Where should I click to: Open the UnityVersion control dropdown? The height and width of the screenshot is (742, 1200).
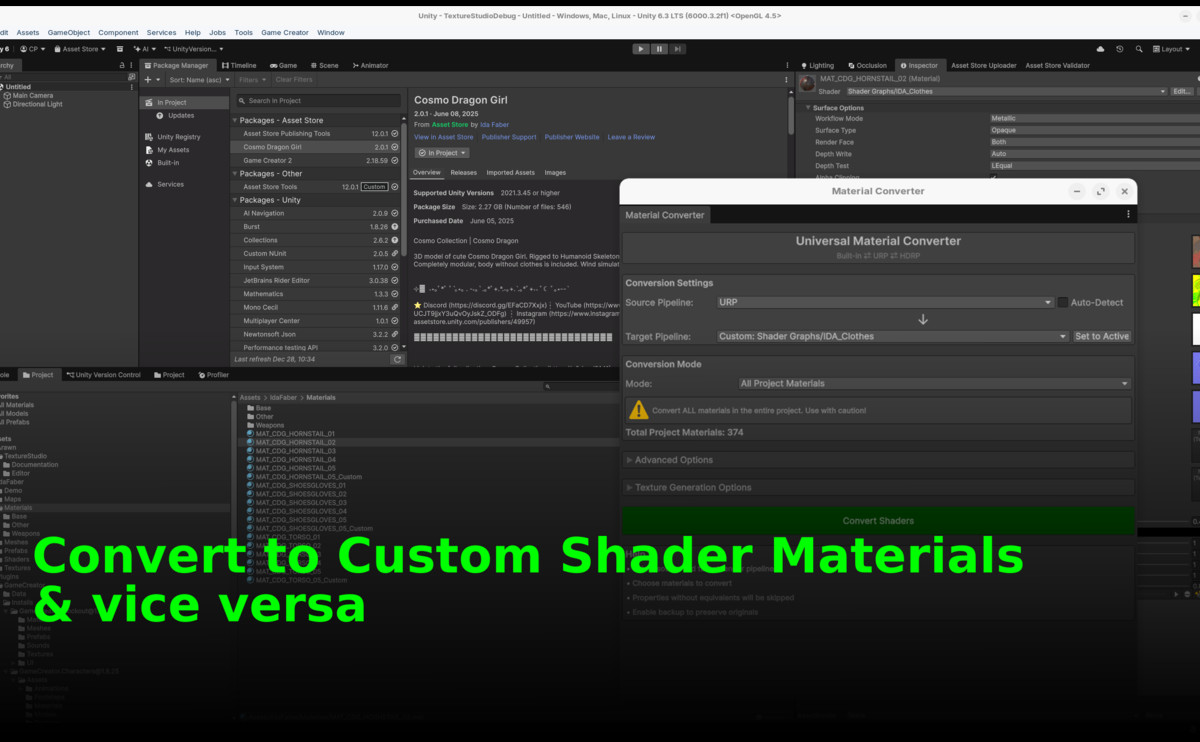(194, 48)
